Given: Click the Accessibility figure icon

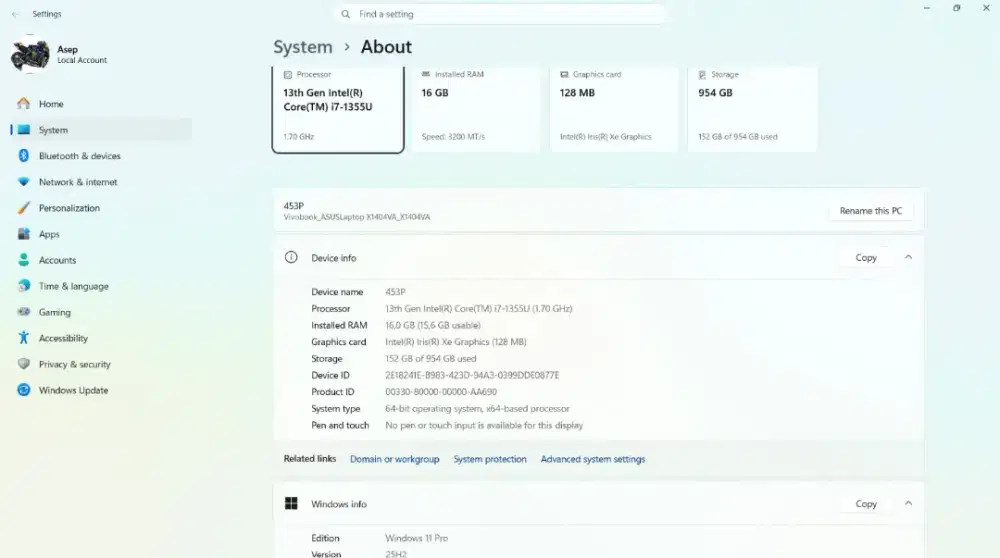Looking at the screenshot, I should (24, 338).
